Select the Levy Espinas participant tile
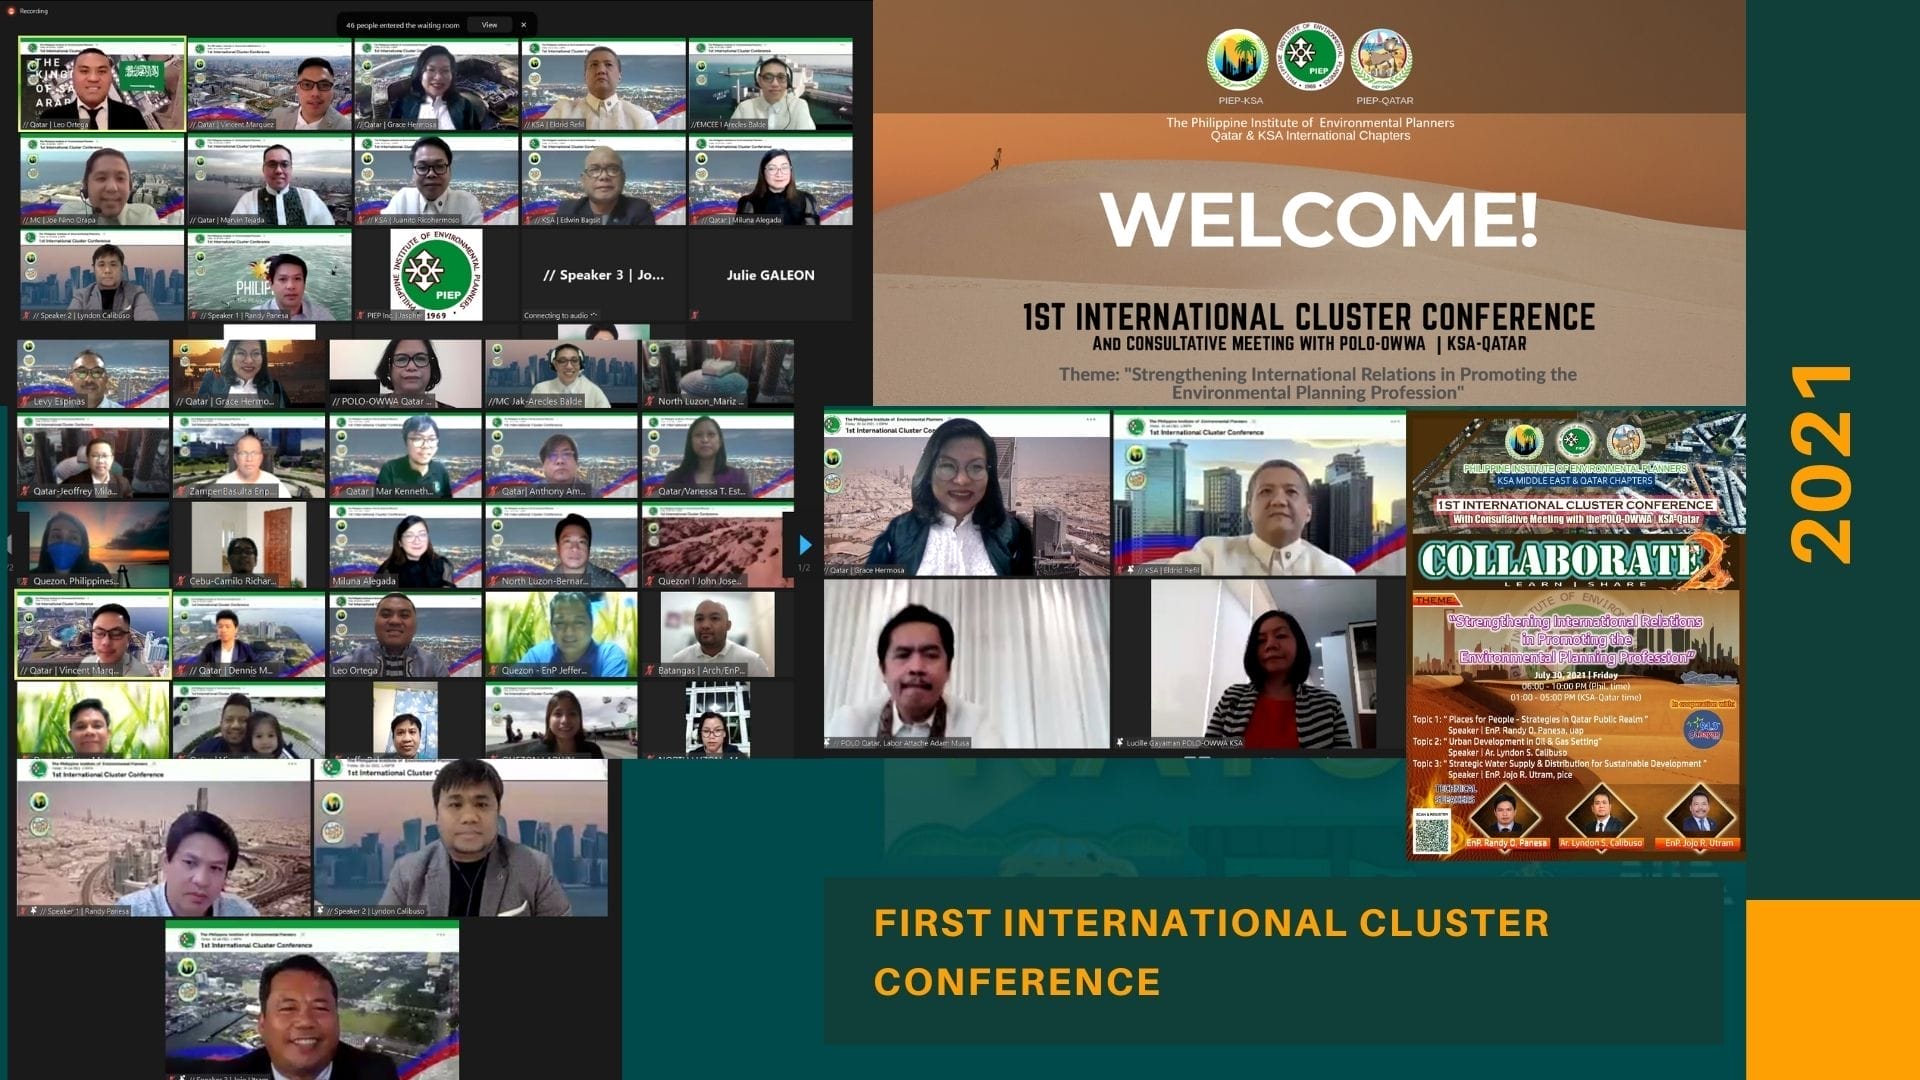The width and height of the screenshot is (1920, 1080). tap(92, 373)
